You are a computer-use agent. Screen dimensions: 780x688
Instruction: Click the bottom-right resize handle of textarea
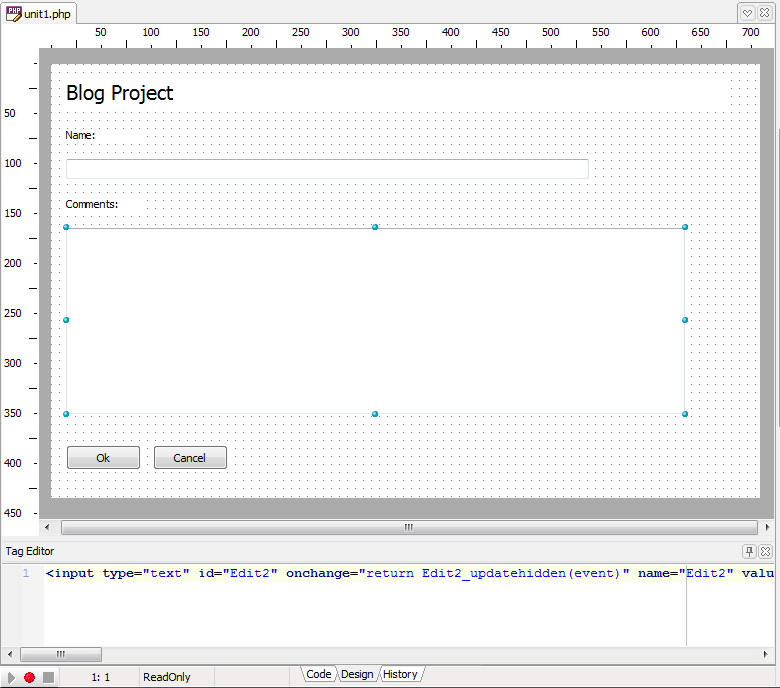pos(685,414)
